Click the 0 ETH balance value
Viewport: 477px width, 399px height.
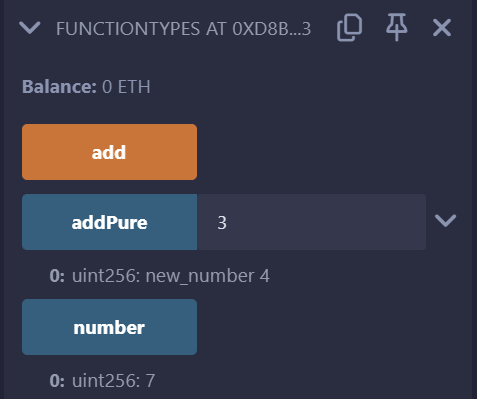click(126, 87)
